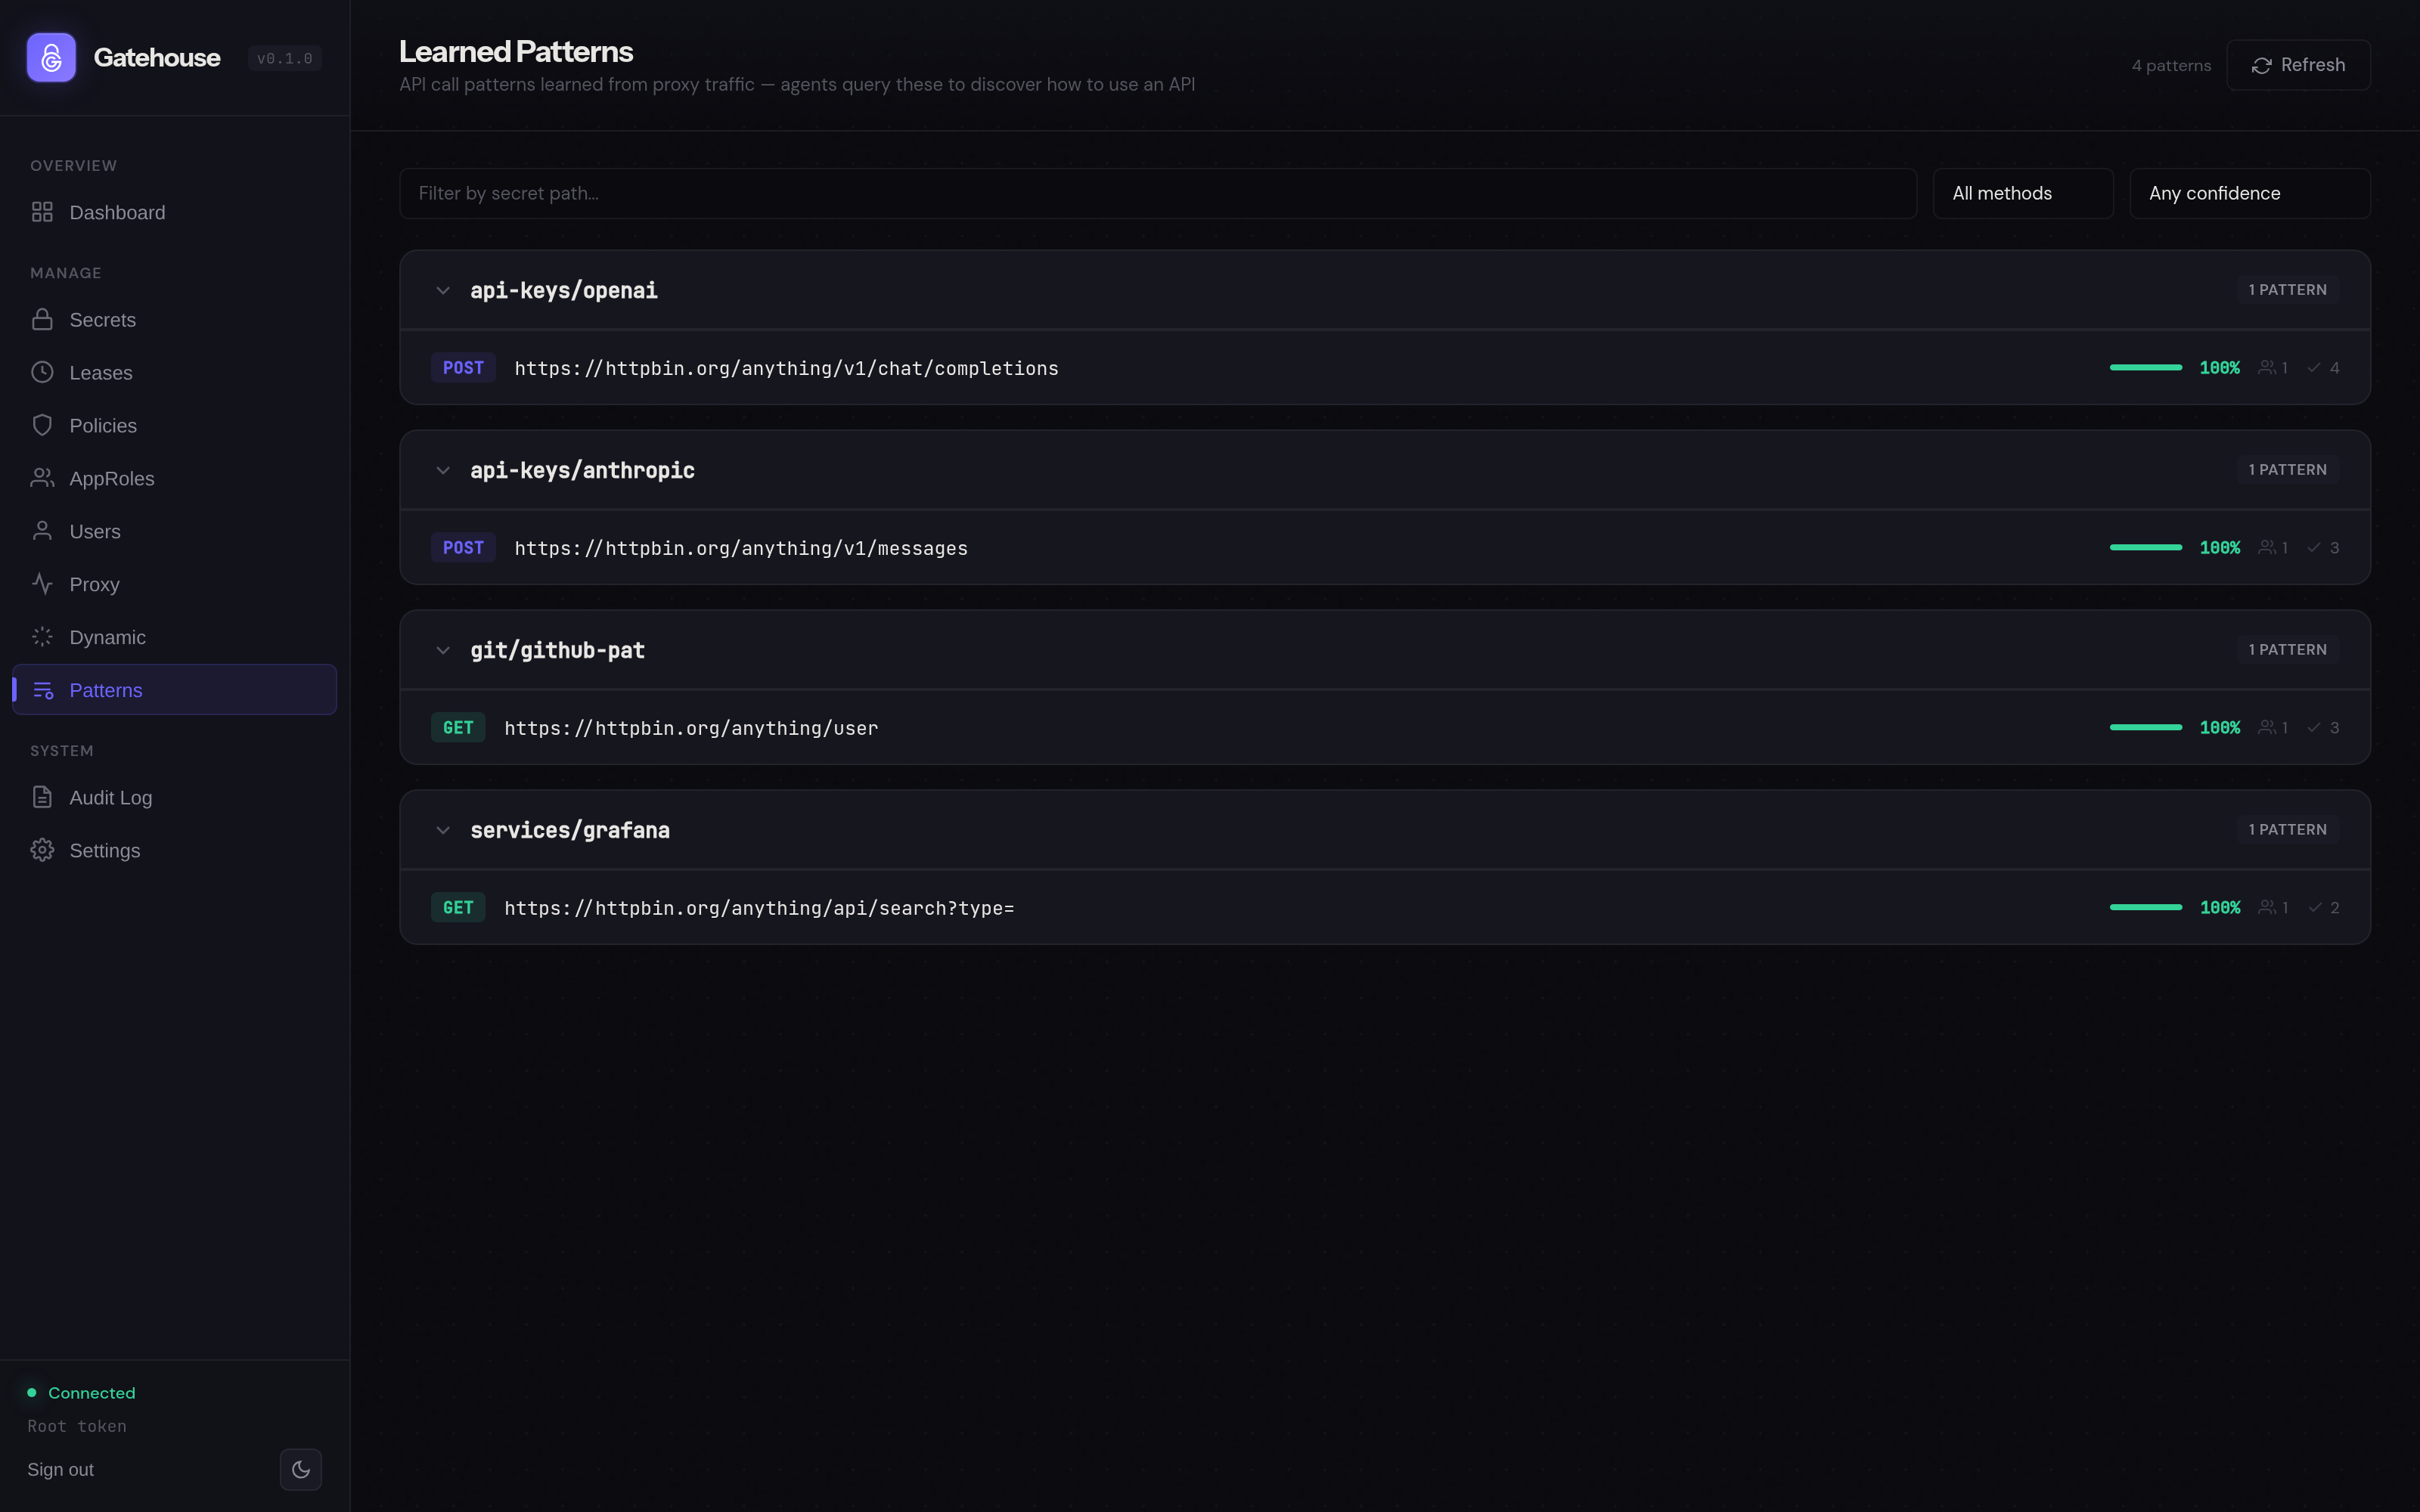Open the Audit Log document icon

click(x=42, y=797)
